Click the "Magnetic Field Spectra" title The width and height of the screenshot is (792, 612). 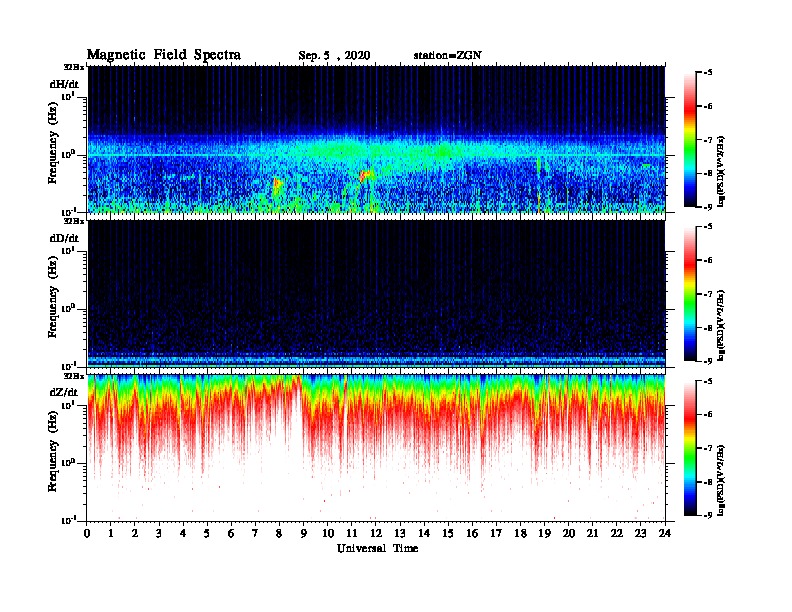tap(164, 55)
